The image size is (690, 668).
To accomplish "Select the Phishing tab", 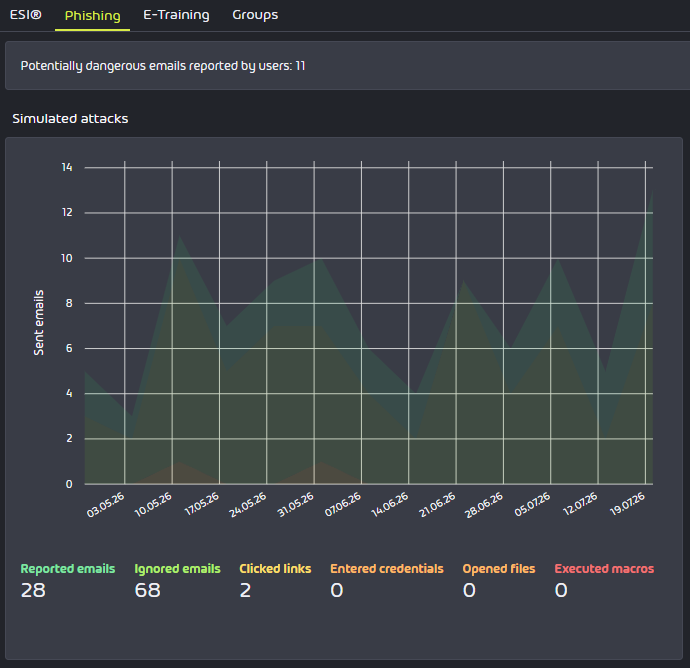I will tap(92, 16).
